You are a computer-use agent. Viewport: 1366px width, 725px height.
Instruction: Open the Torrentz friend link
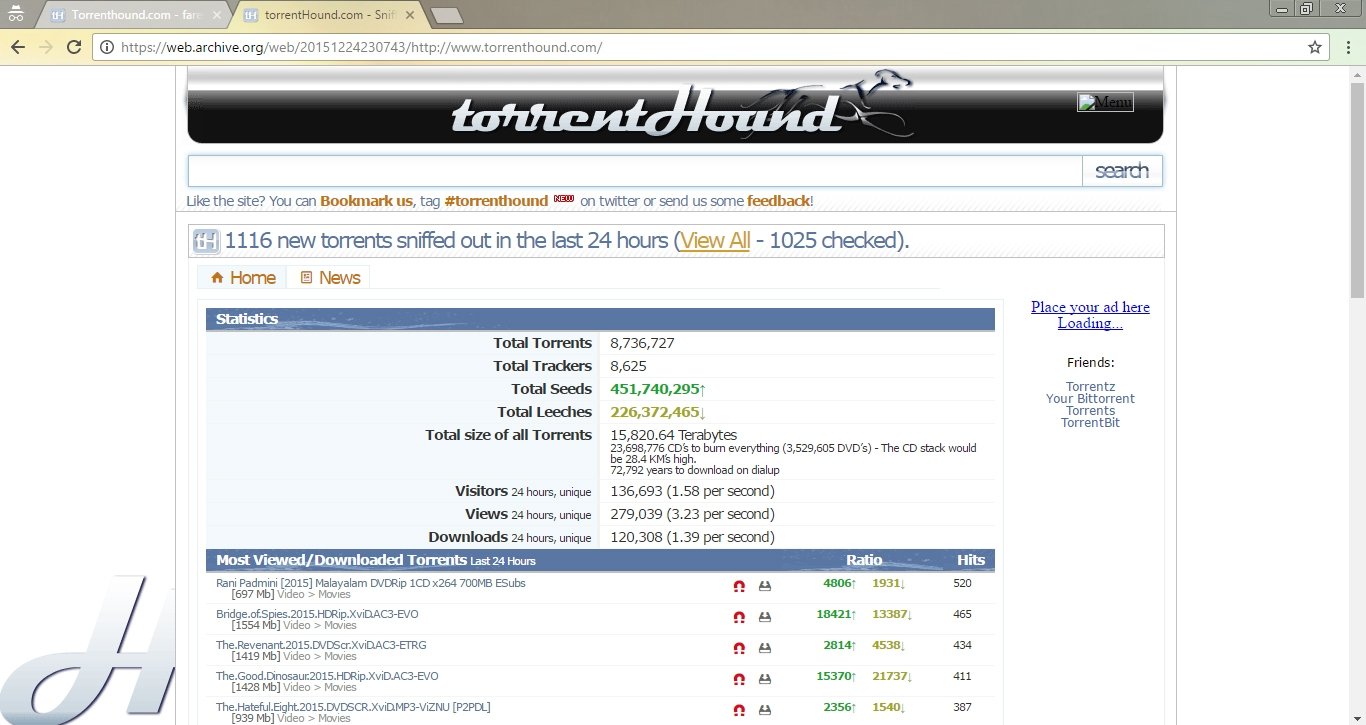(x=1090, y=387)
